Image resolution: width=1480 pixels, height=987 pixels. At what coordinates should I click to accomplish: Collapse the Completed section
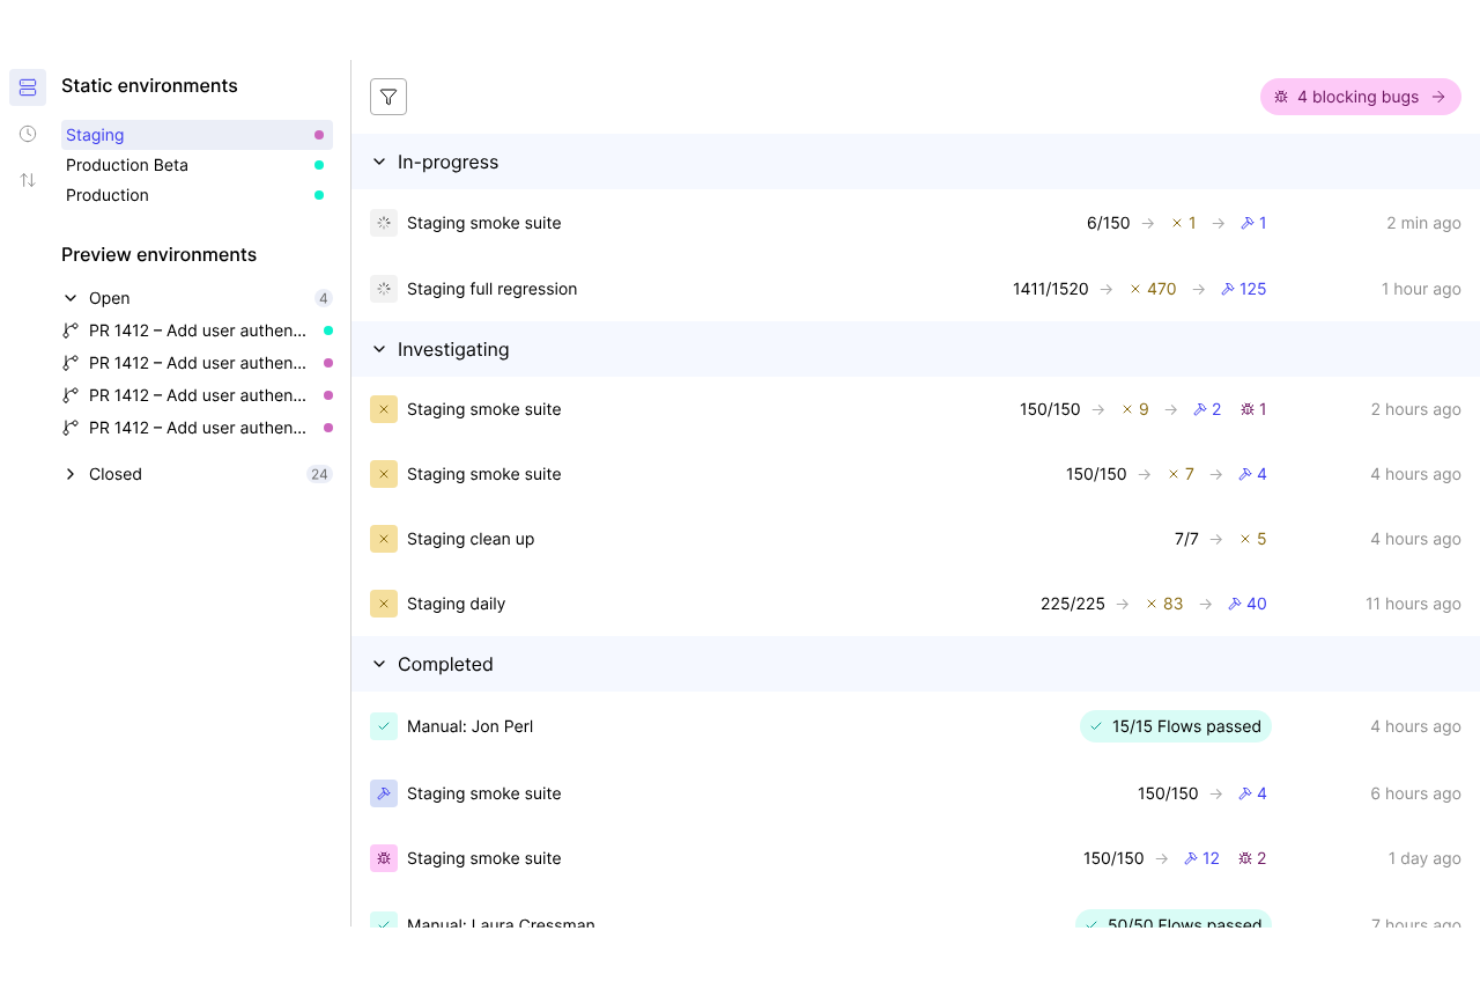tap(380, 664)
